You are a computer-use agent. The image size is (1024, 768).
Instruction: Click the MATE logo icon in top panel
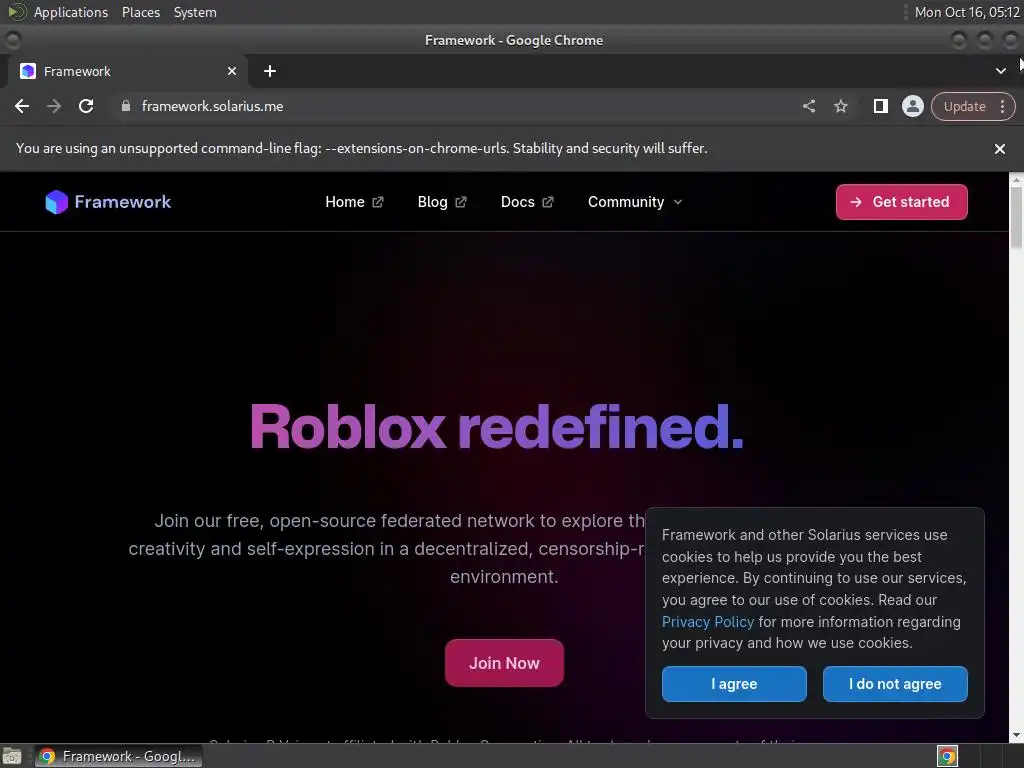click(16, 12)
